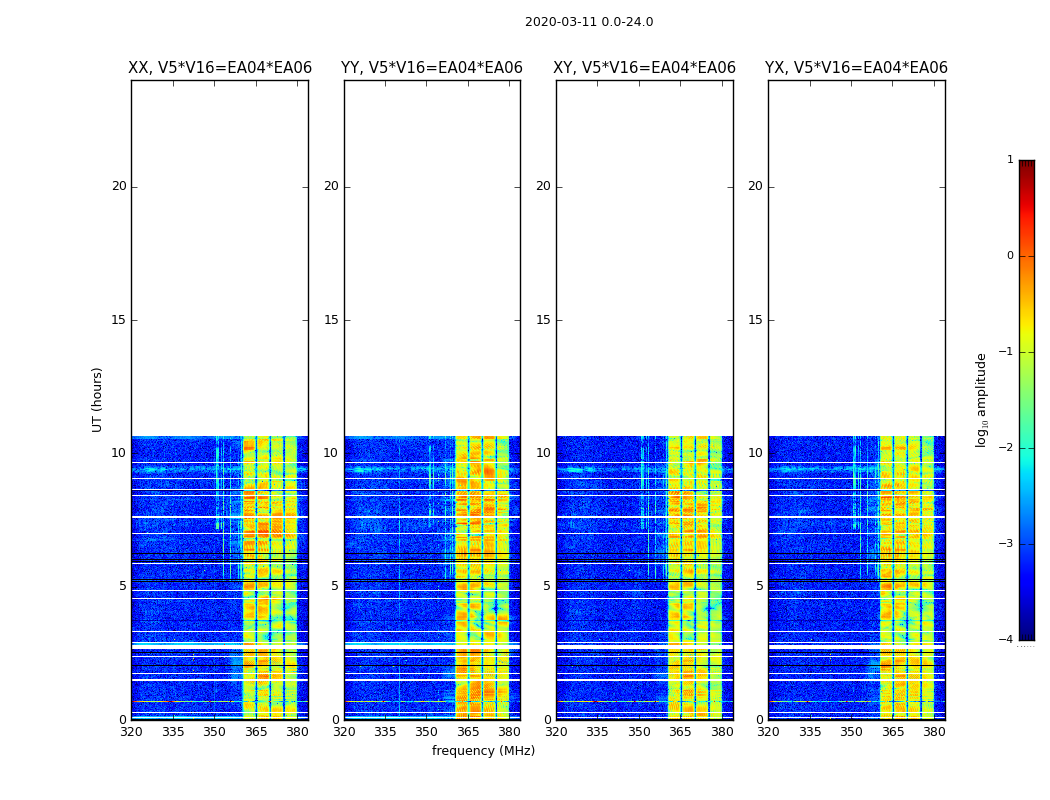1050x800 pixels.
Task: Click the bright band in YX panel
Action: point(906,580)
